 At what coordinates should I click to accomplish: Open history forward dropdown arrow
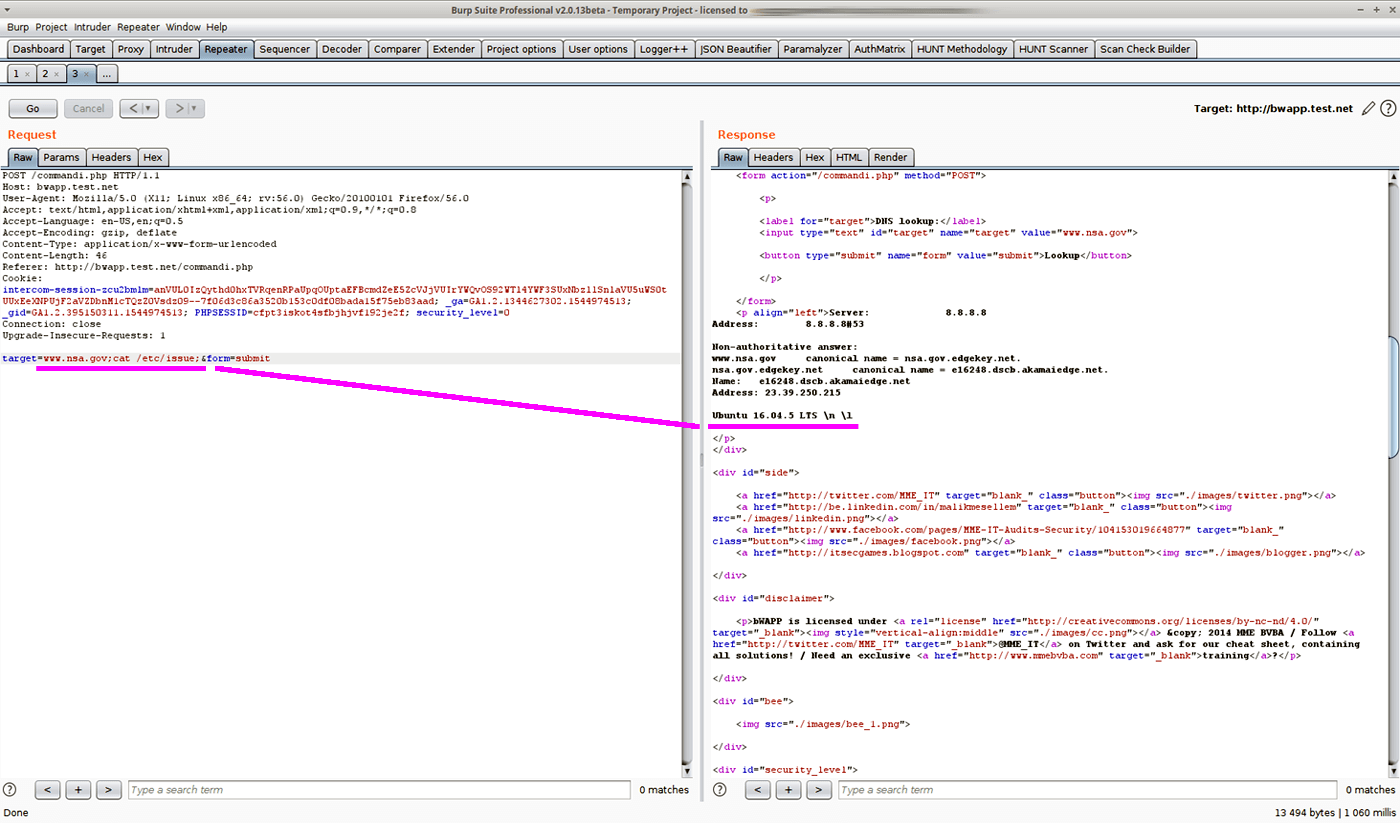click(195, 108)
